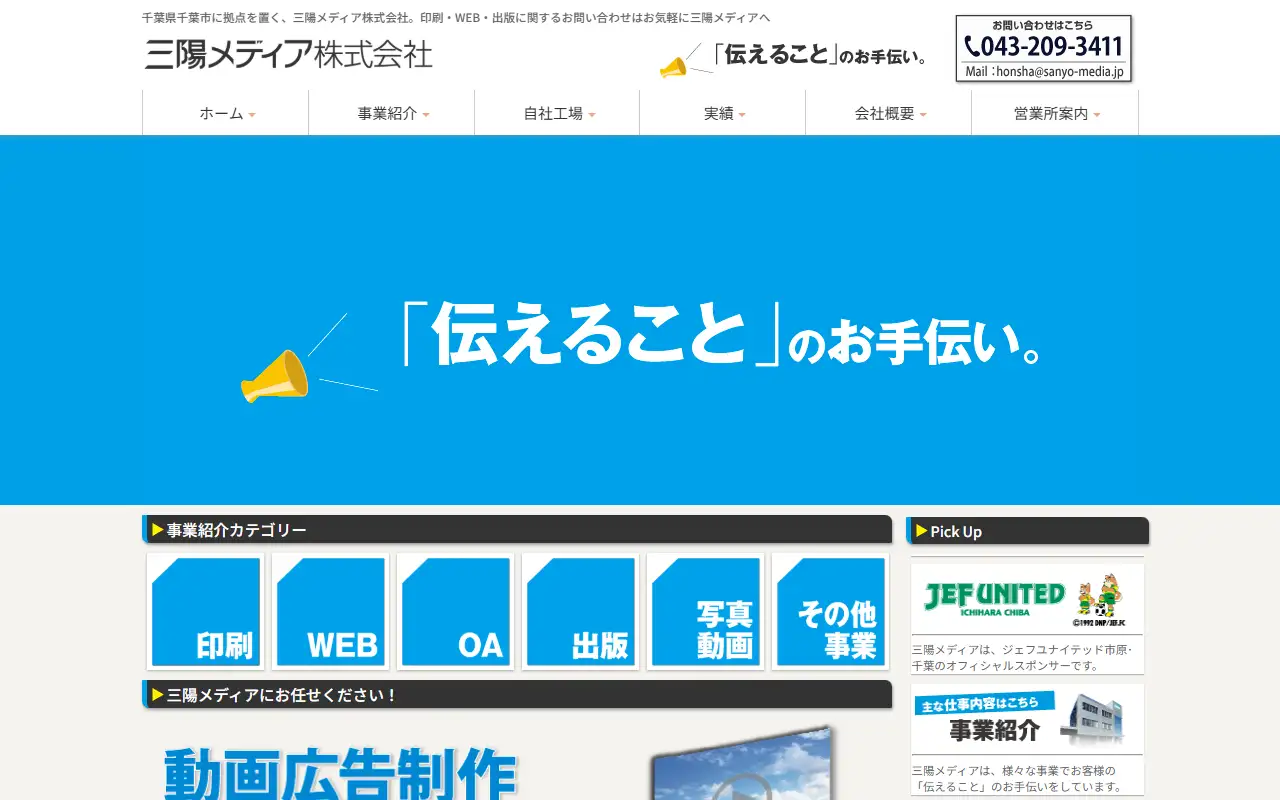Go to the ホーム navigation item
Viewport: 1280px width, 800px height.
pos(225,113)
